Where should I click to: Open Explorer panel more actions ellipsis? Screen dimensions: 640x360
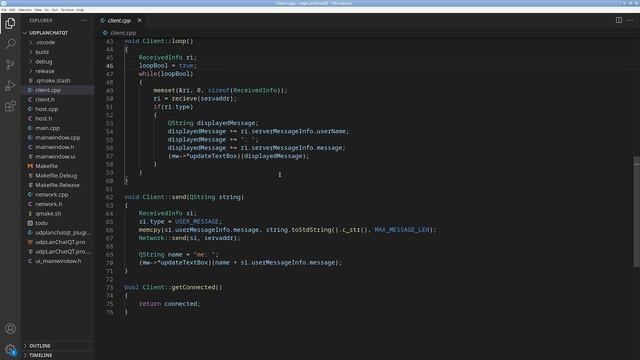click(84, 20)
